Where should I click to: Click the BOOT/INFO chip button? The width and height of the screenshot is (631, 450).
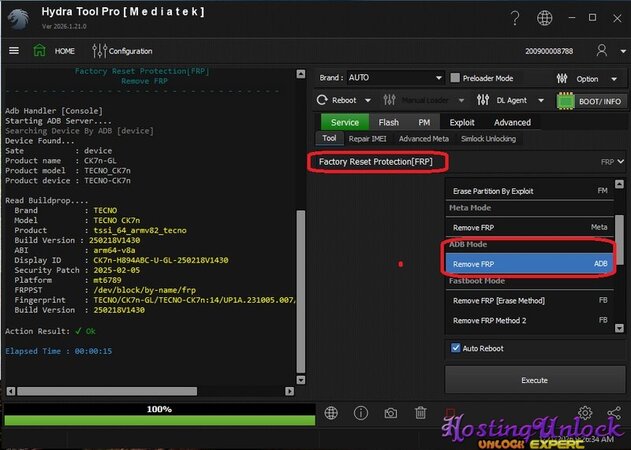[x=592, y=100]
